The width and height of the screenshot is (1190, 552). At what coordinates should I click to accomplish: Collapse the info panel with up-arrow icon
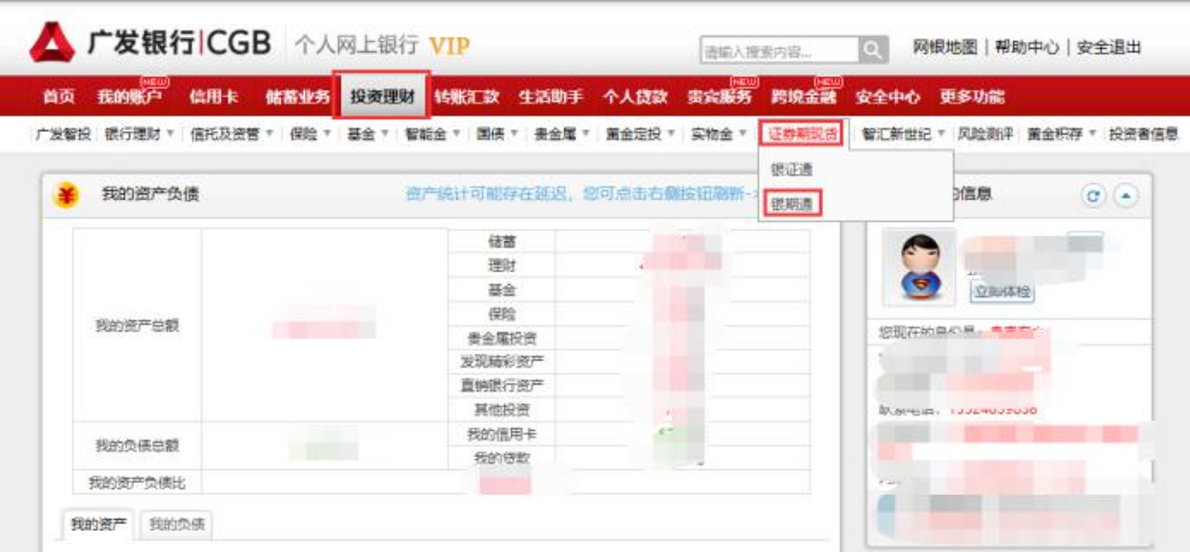(1125, 196)
